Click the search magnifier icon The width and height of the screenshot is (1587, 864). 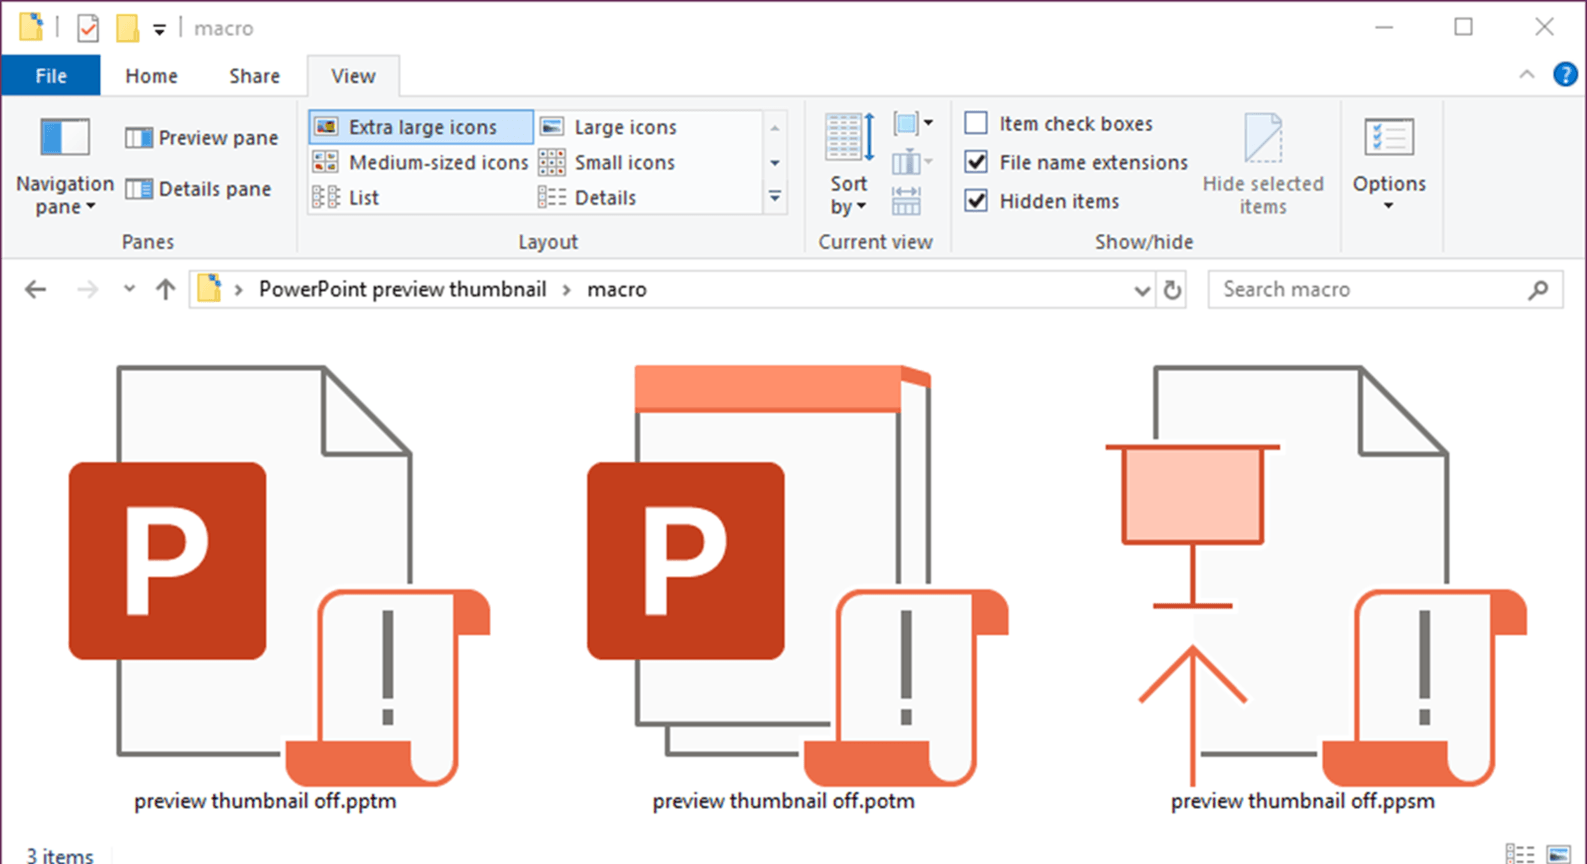coord(1538,290)
